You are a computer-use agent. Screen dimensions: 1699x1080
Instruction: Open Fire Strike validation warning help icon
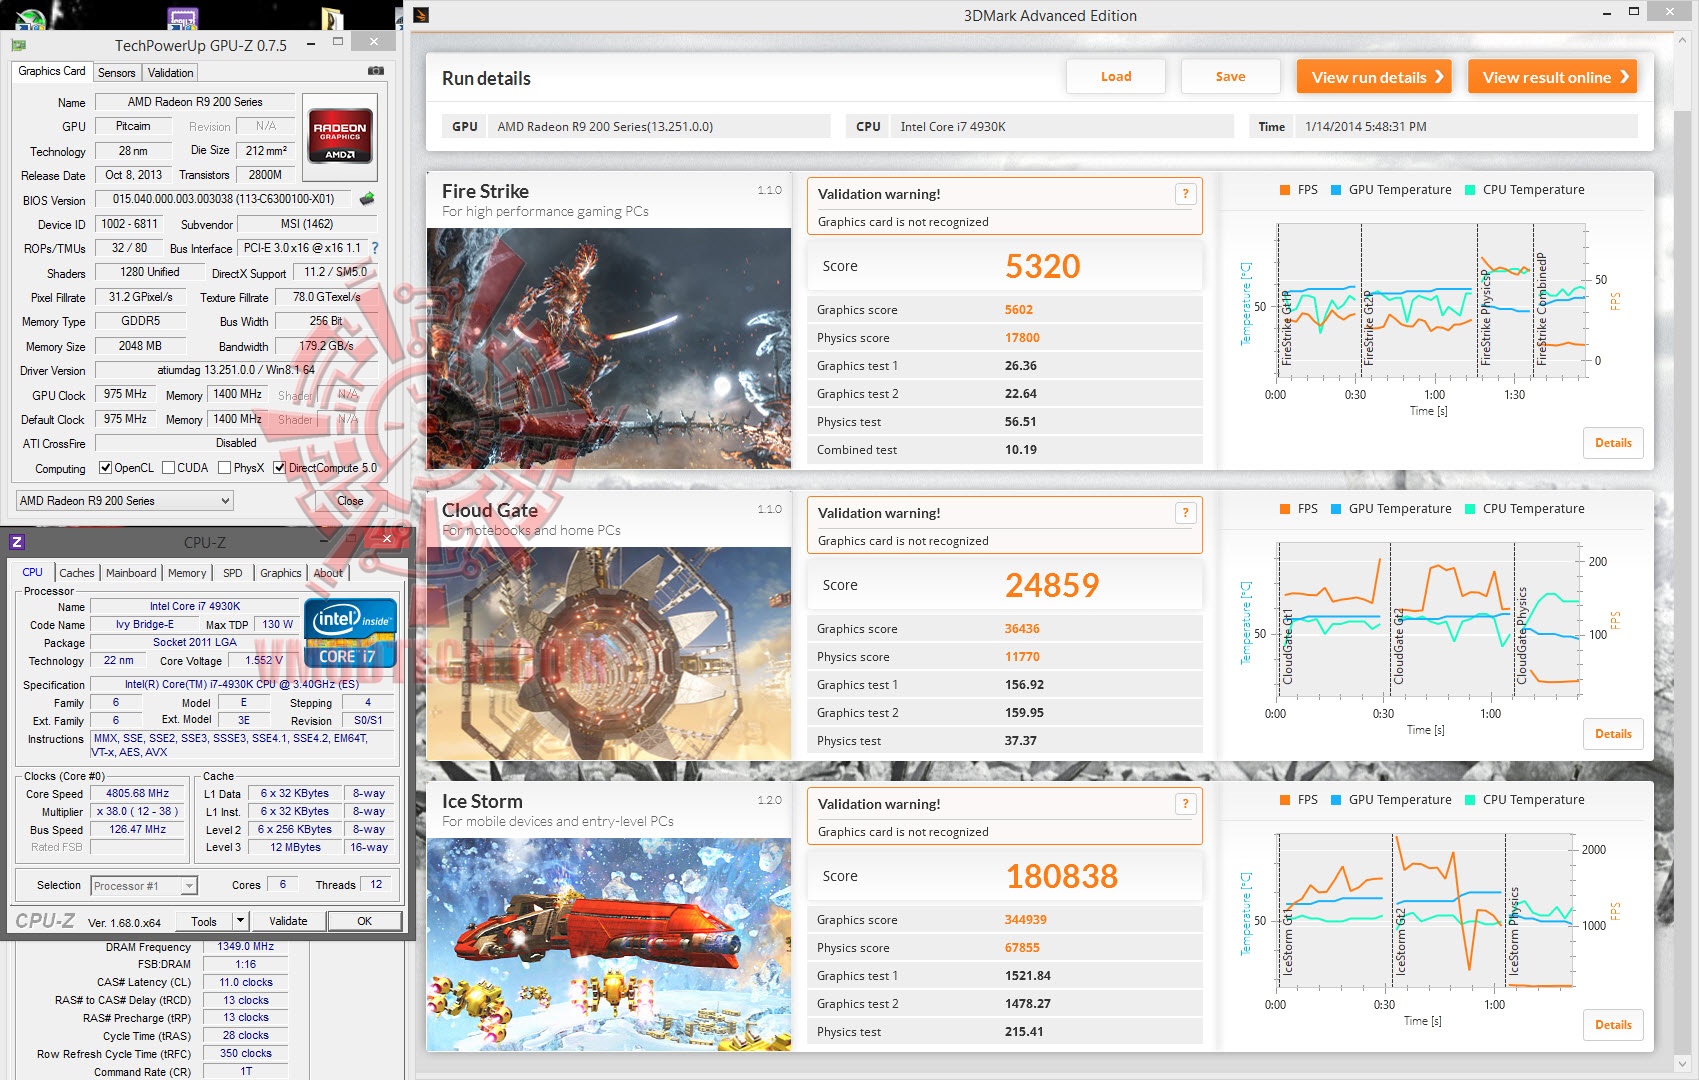(x=1185, y=194)
